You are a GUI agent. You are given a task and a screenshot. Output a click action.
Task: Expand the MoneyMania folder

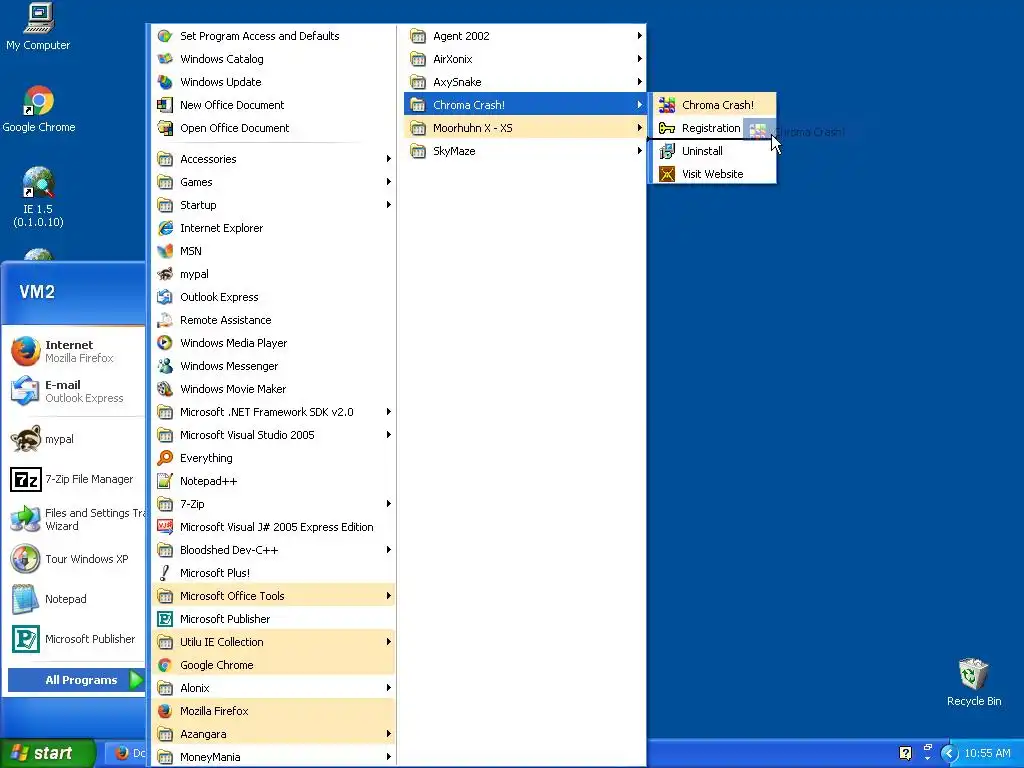[x=274, y=757]
